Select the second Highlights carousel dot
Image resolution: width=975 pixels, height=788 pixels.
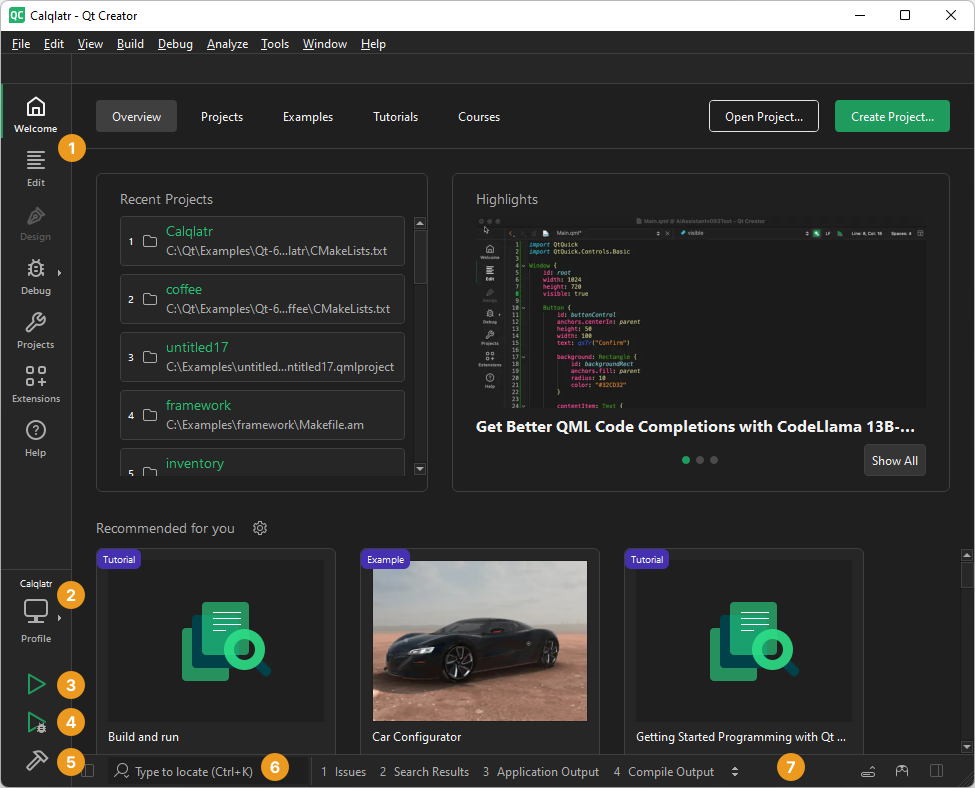pyautogui.click(x=699, y=460)
